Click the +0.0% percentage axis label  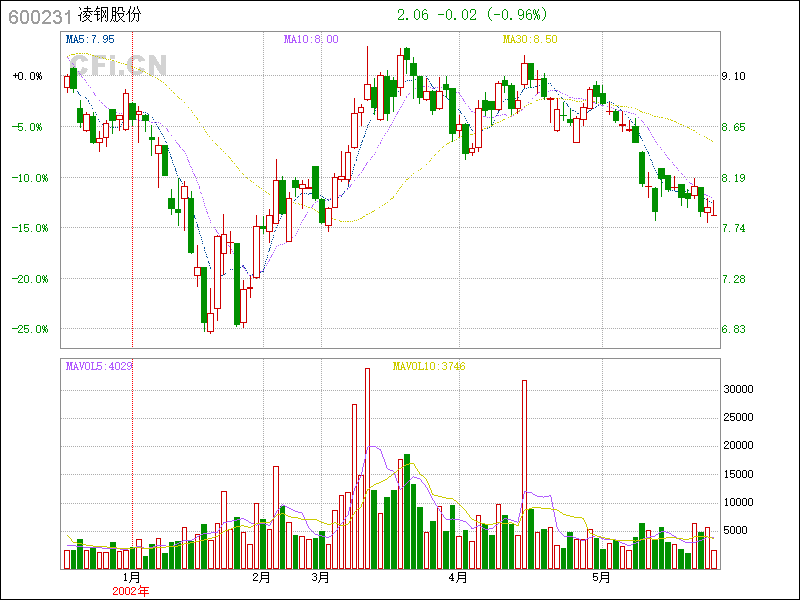tap(28, 76)
